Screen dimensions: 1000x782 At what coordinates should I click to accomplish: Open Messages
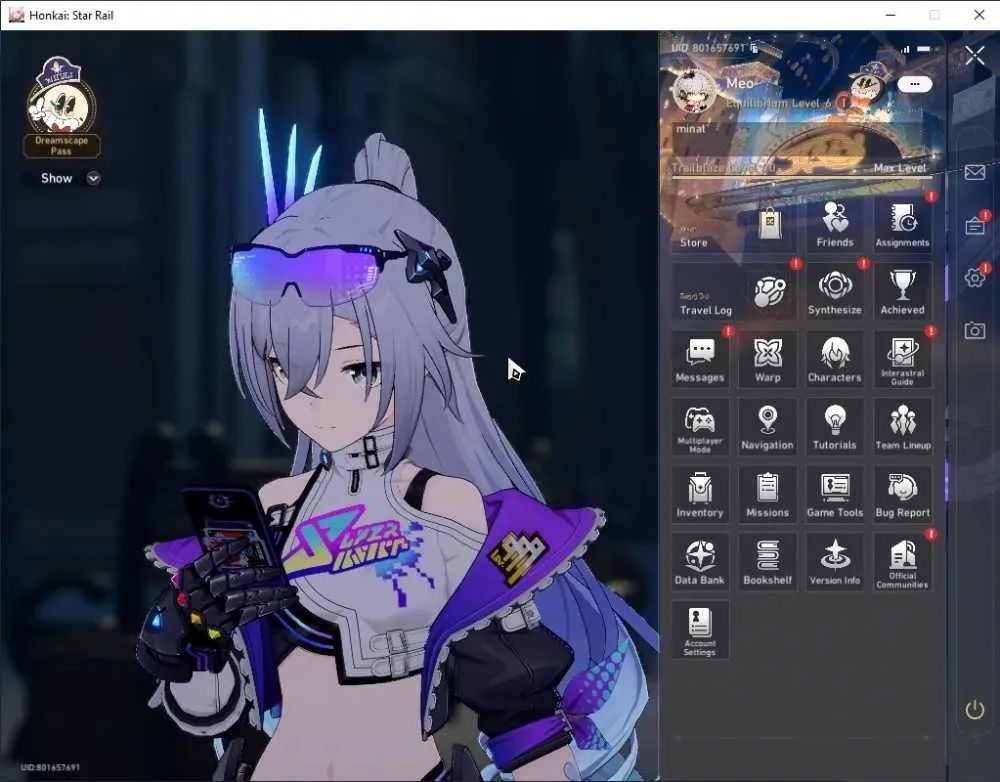700,360
